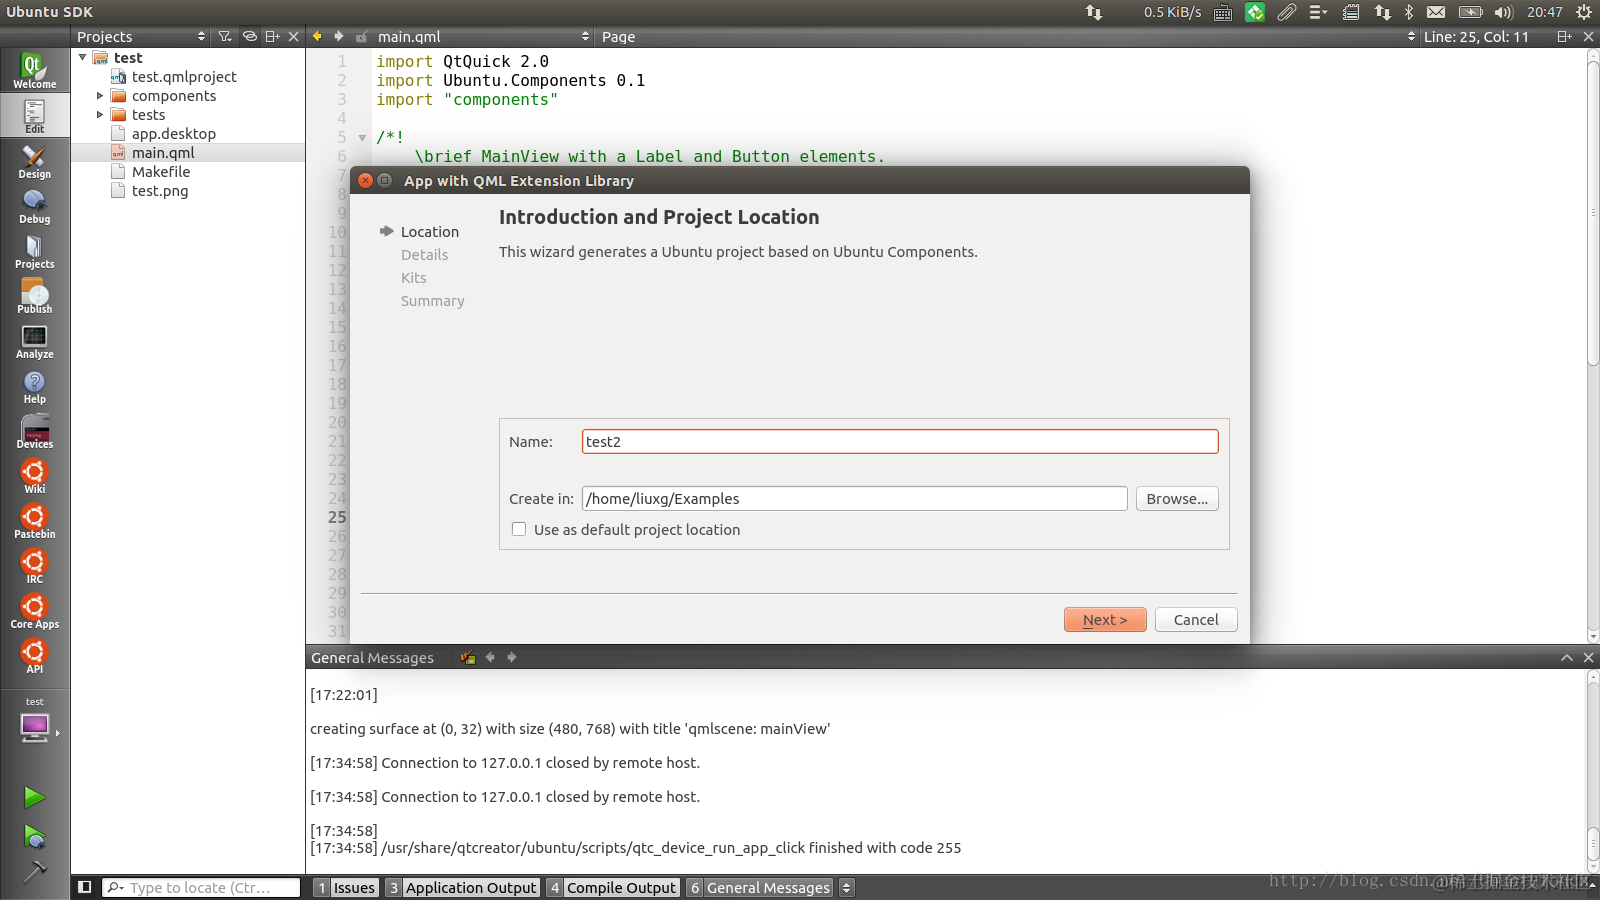Open the system volume indicator
The width and height of the screenshot is (1600, 900).
point(1503,12)
